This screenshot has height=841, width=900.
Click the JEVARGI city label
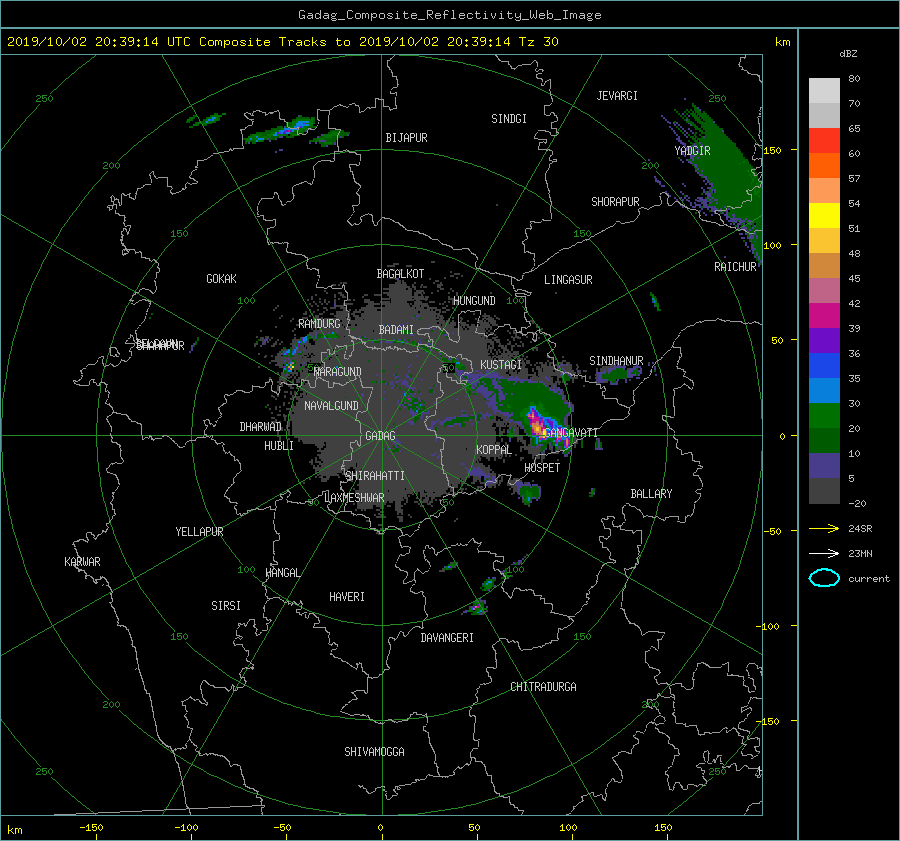[617, 96]
